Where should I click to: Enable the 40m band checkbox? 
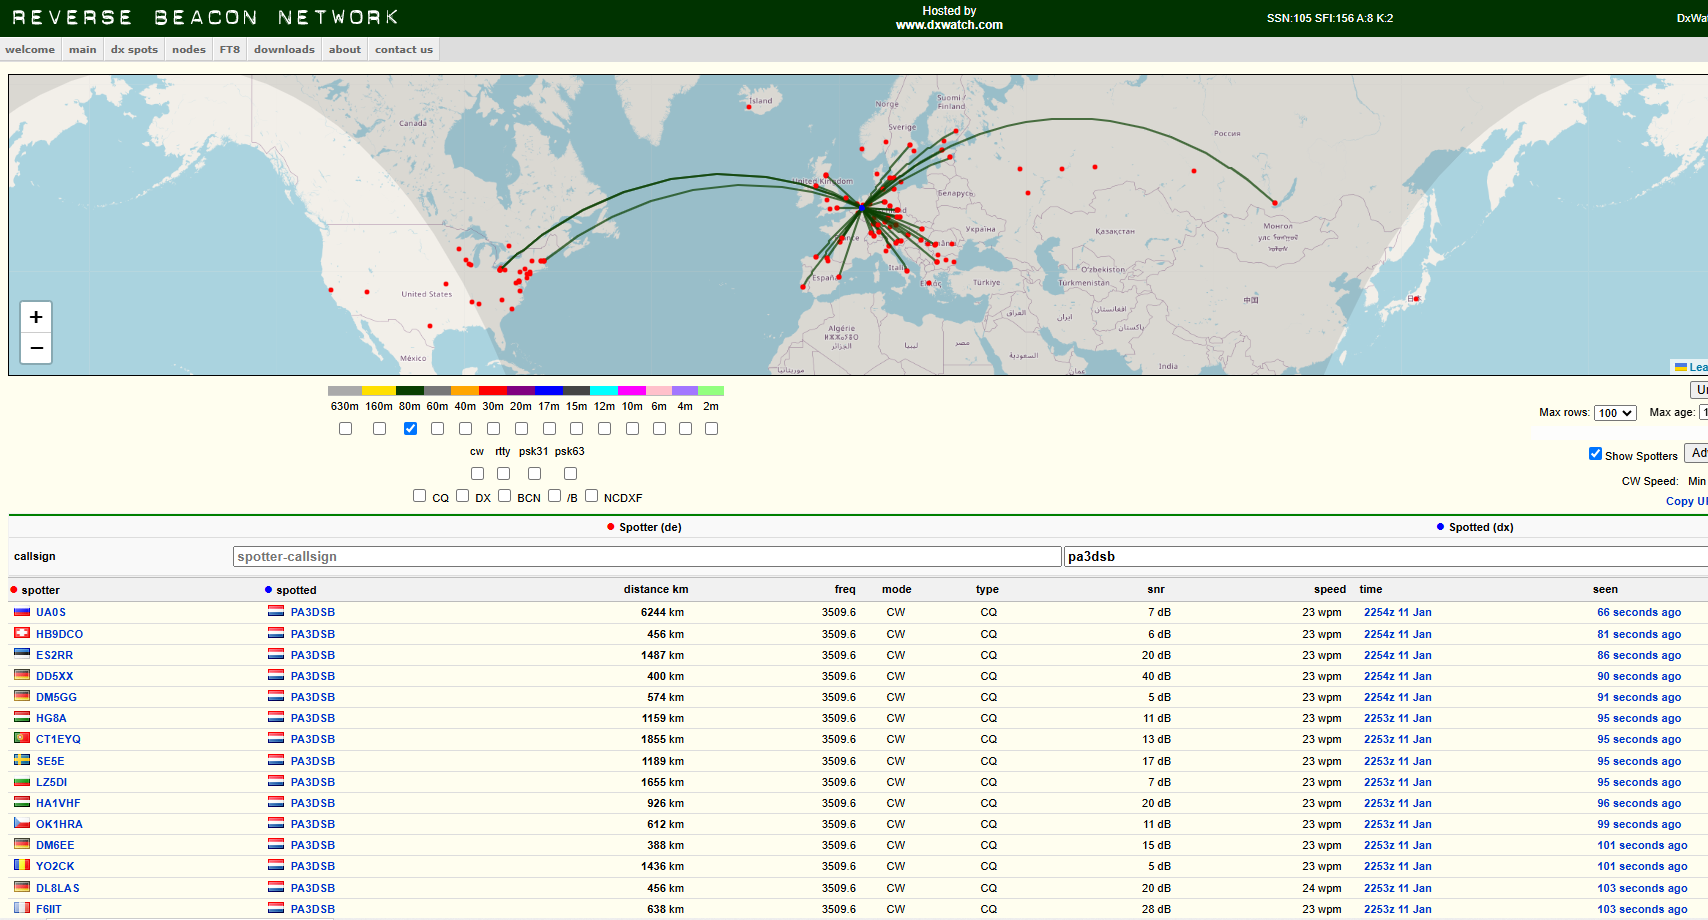pos(465,429)
